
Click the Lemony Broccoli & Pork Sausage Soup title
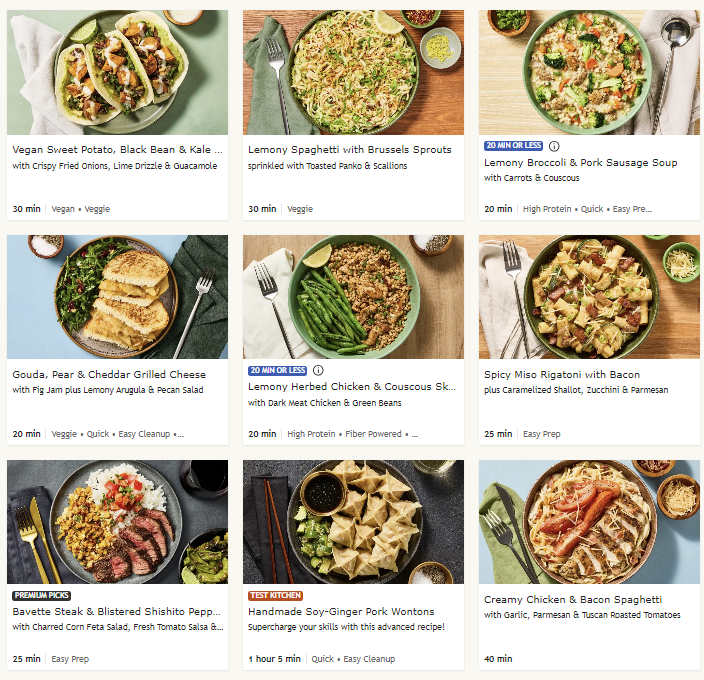coord(580,163)
